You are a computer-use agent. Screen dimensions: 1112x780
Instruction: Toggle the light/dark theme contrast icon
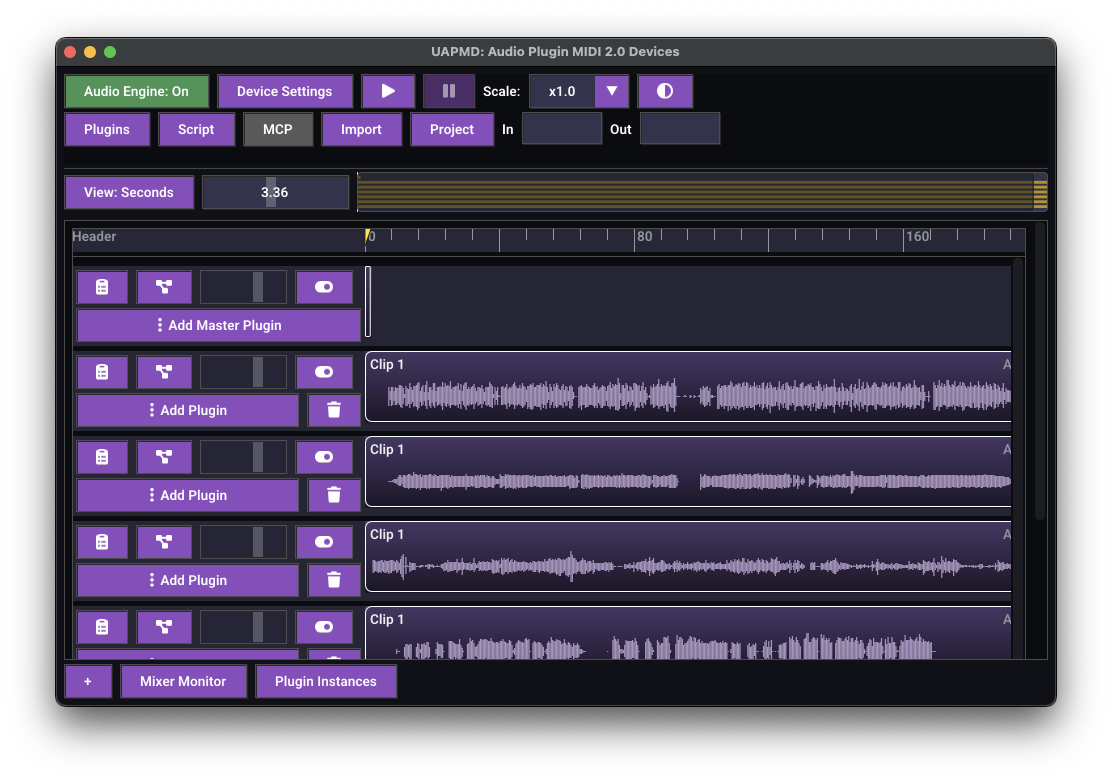point(665,91)
